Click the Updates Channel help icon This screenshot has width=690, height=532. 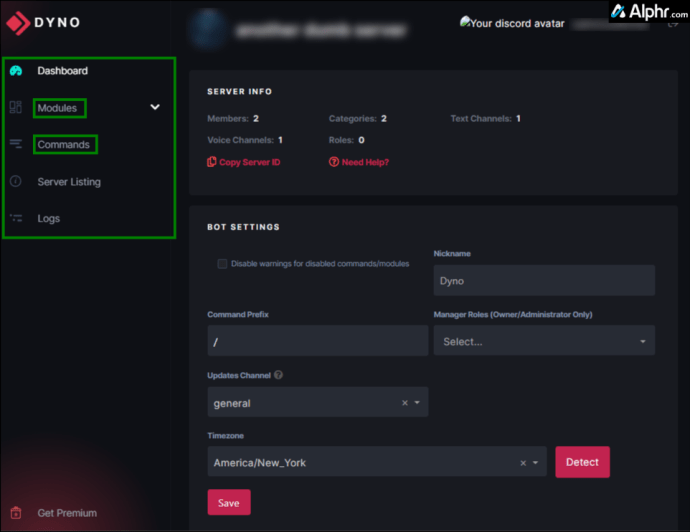[x=278, y=375]
